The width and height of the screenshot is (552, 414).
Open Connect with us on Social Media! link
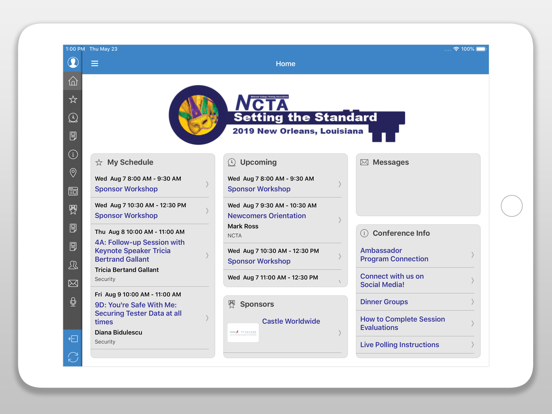[x=392, y=281]
